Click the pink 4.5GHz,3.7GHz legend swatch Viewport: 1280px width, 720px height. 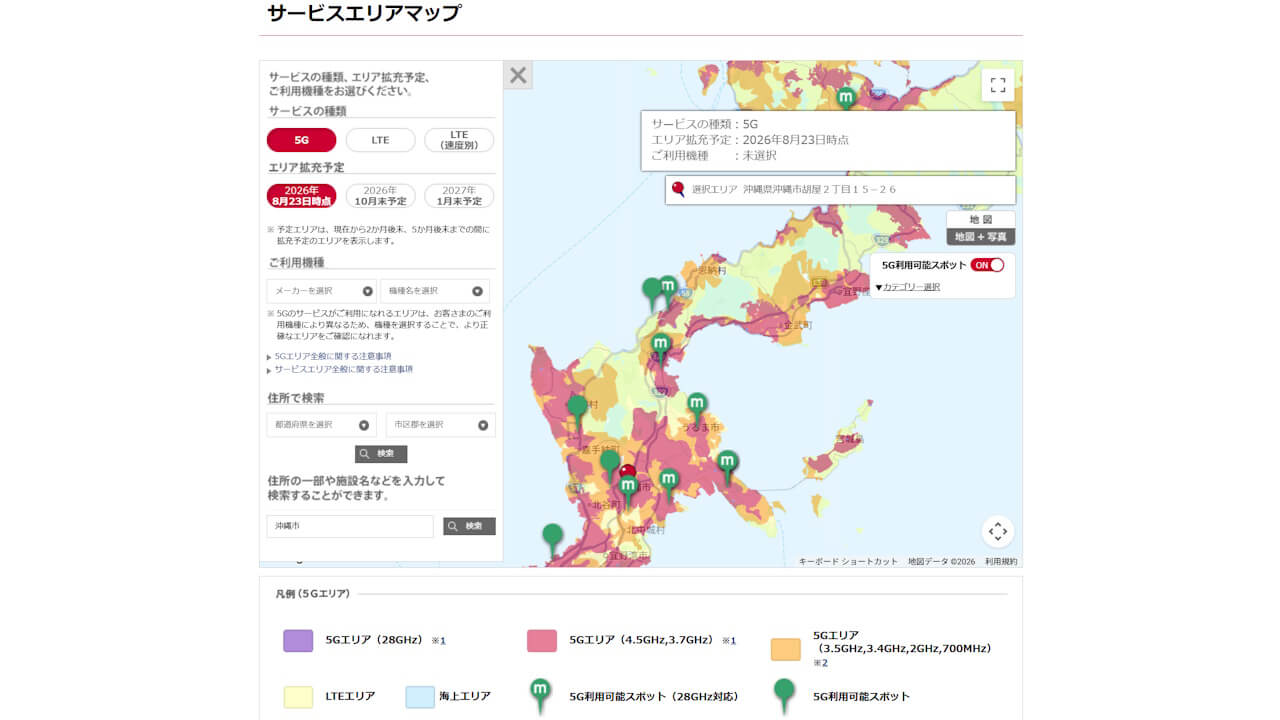[x=542, y=641]
